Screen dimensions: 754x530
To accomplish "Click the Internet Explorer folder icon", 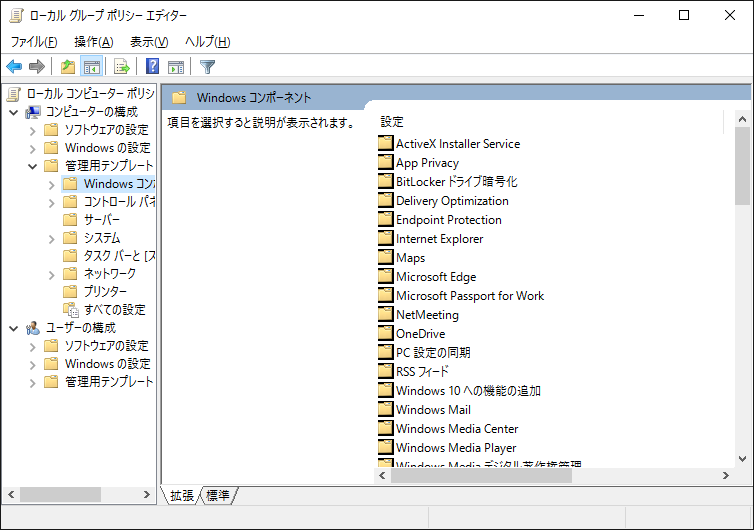I will (386, 238).
